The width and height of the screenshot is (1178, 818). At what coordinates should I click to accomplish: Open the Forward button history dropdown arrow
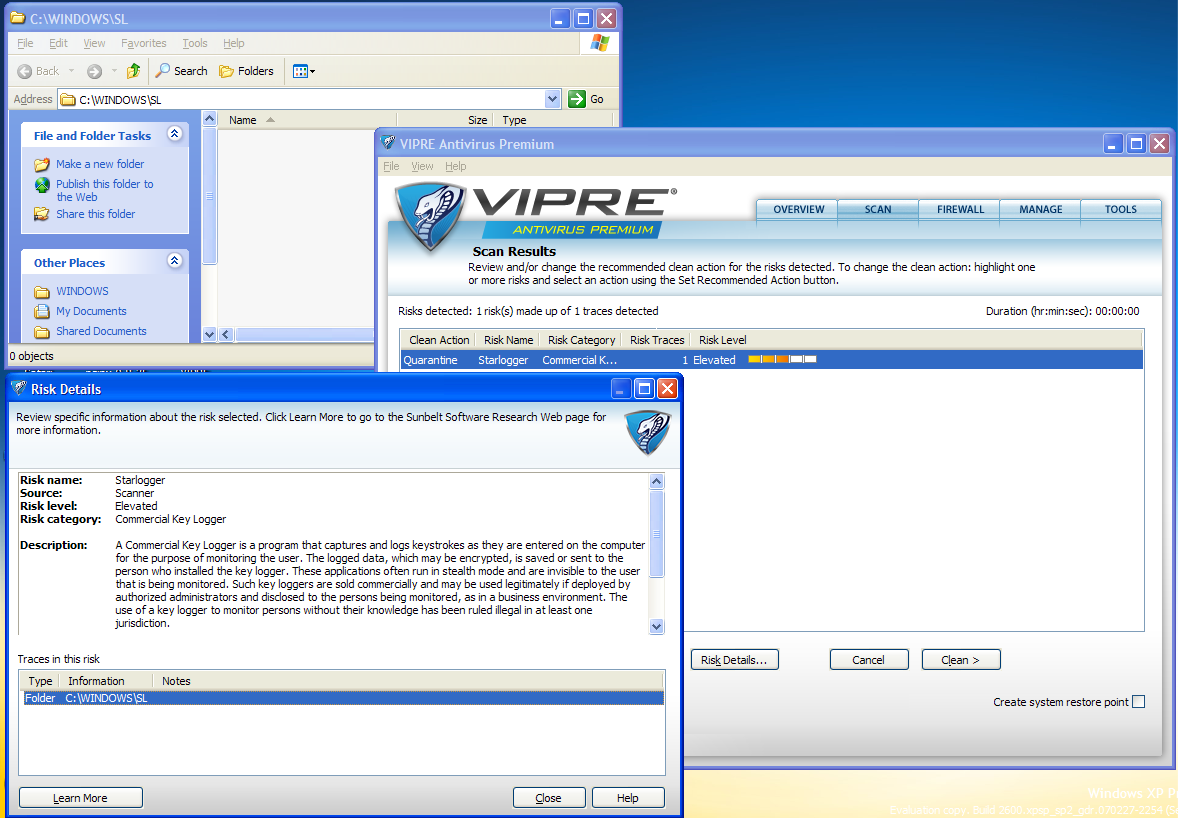point(114,71)
